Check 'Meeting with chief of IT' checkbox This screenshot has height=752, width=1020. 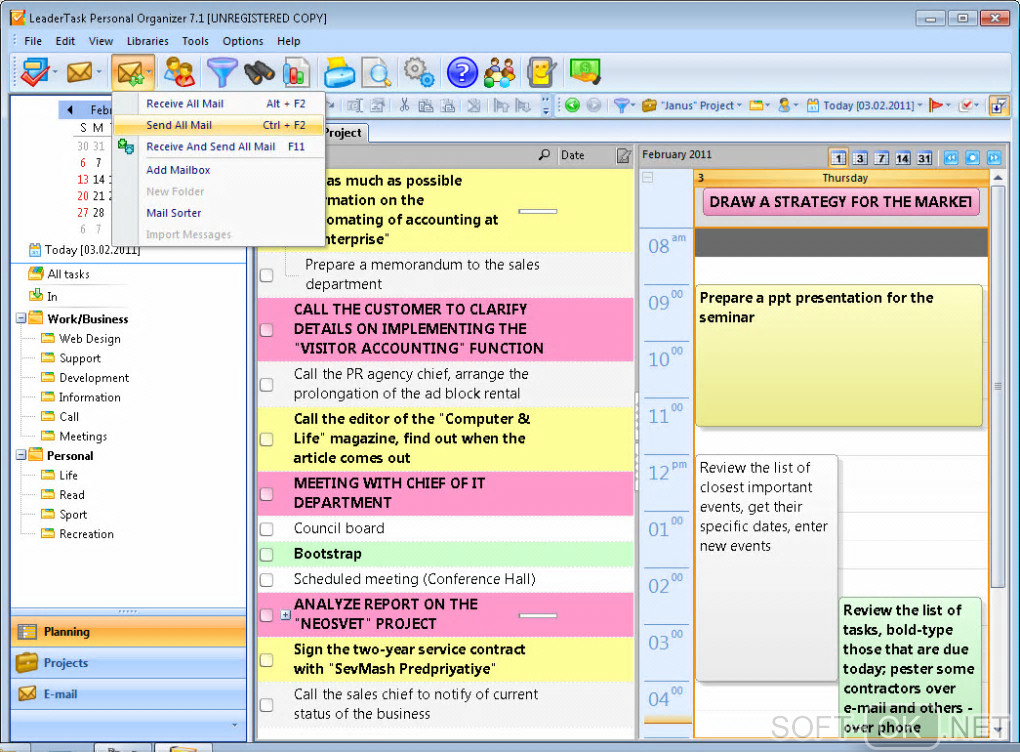(x=267, y=494)
